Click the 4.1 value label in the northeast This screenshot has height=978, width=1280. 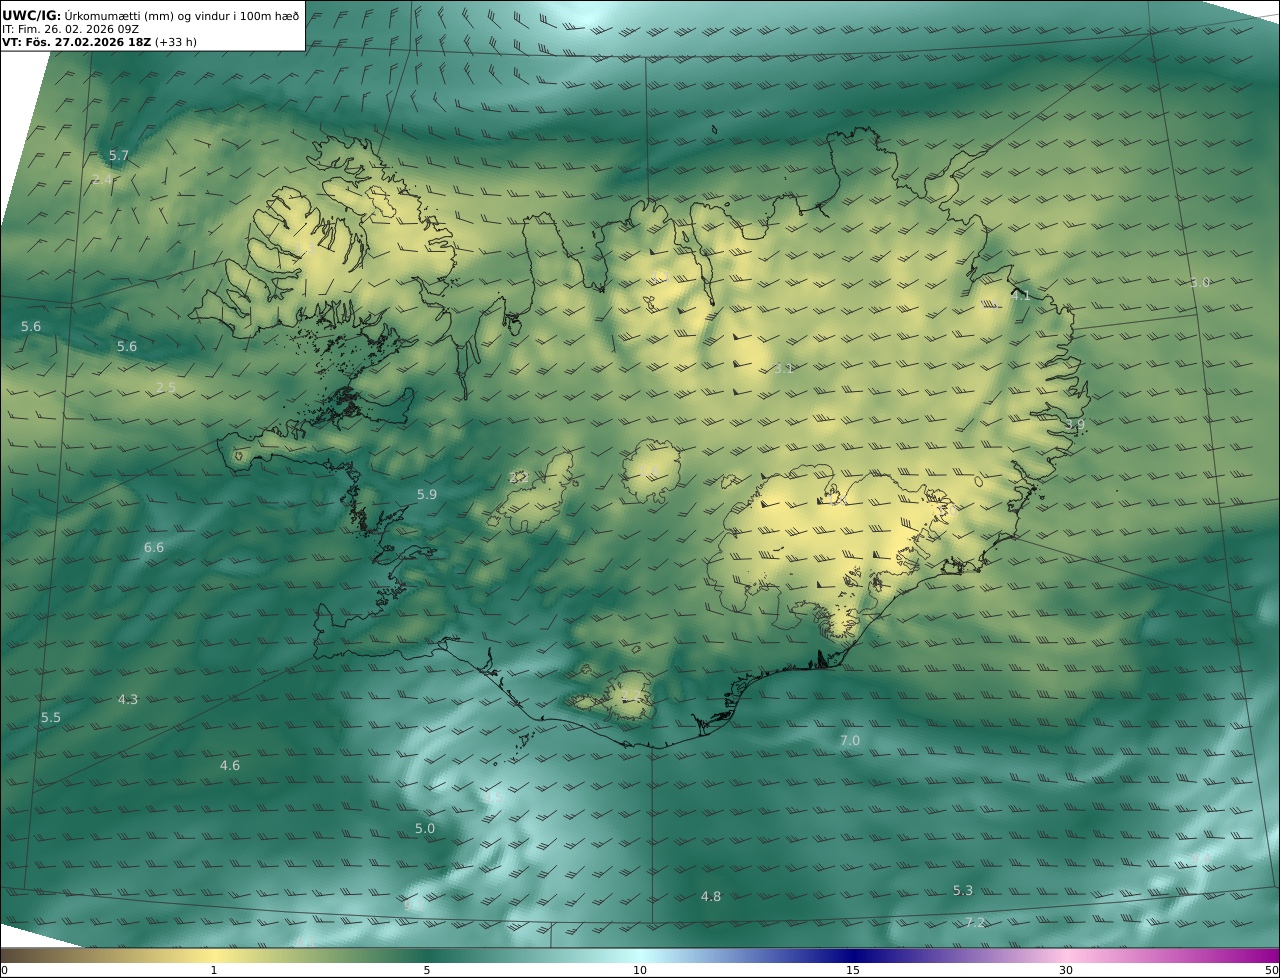1020,295
